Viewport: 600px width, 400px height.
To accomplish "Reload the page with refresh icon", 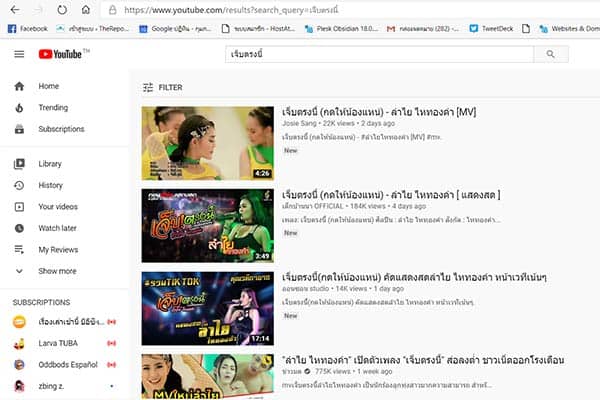I will (x=62, y=10).
